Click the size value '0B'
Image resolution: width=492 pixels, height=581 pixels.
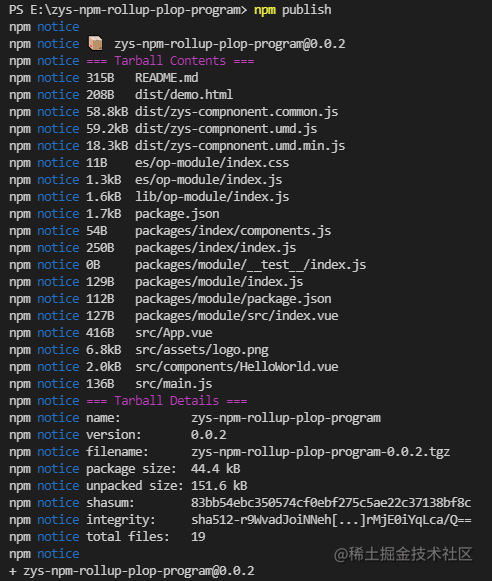click(93, 265)
